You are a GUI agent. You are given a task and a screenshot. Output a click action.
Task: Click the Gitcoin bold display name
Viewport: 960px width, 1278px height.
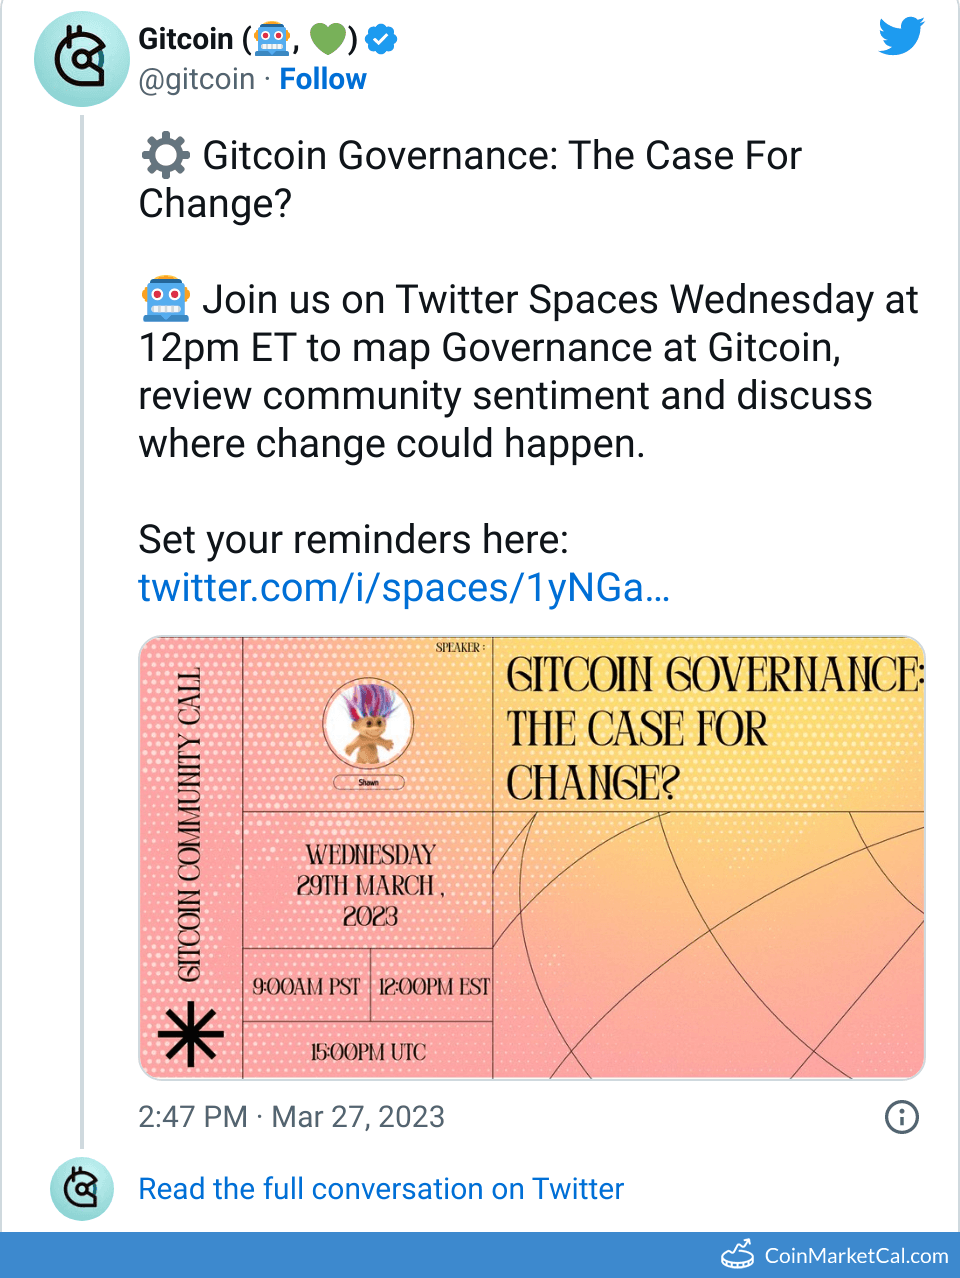(184, 39)
